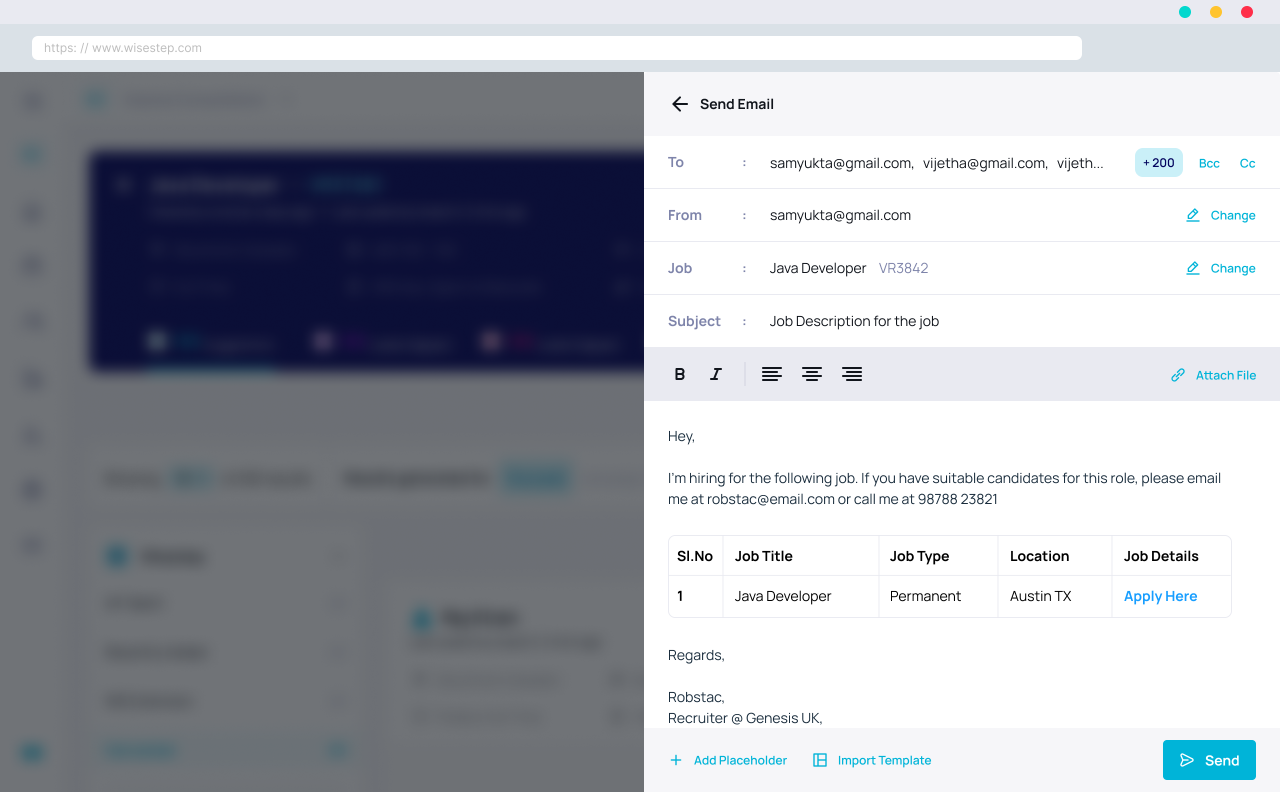Align email text left
This screenshot has width=1280, height=792.
pos(772,374)
